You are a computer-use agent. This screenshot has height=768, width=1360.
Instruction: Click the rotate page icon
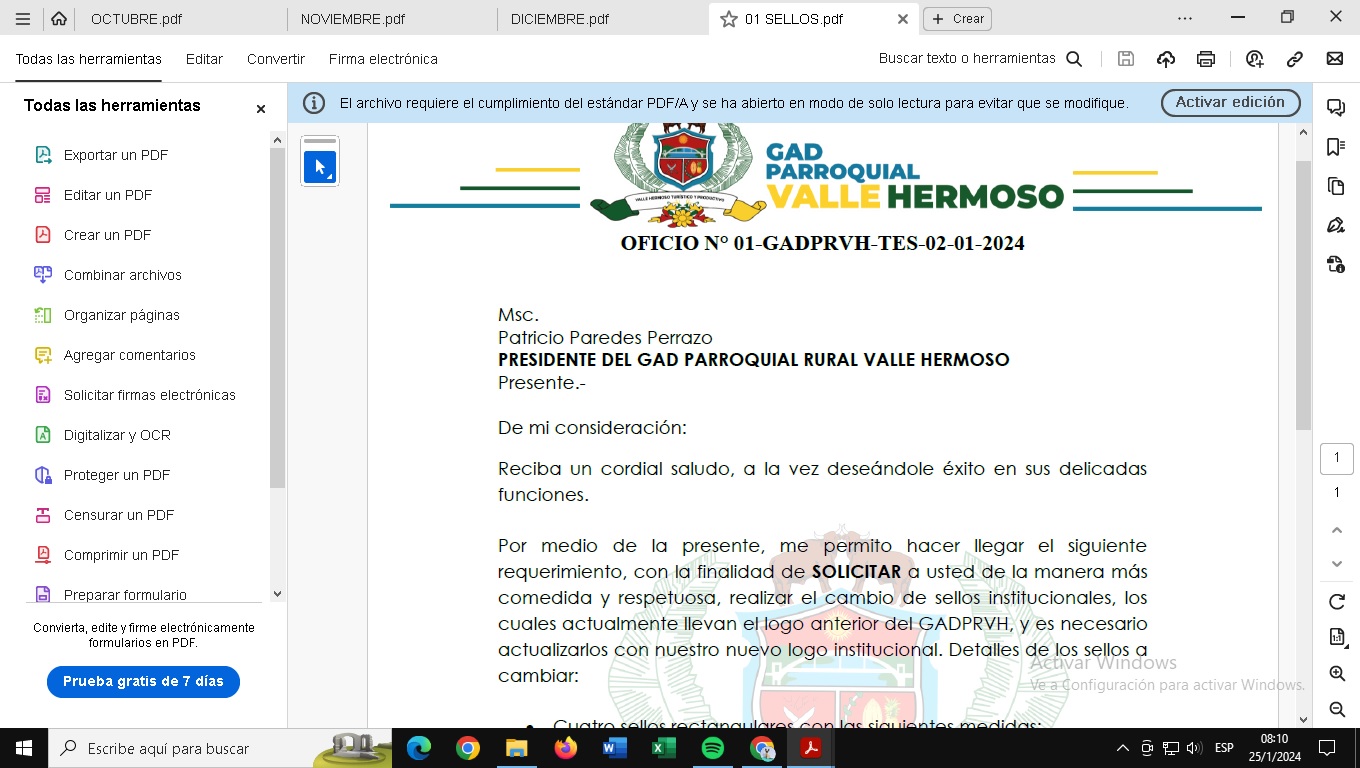[1336, 602]
